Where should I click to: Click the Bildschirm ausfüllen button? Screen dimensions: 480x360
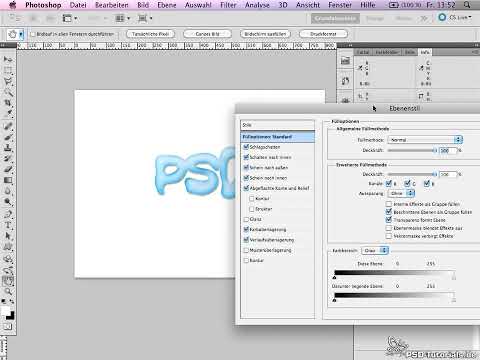(x=265, y=34)
